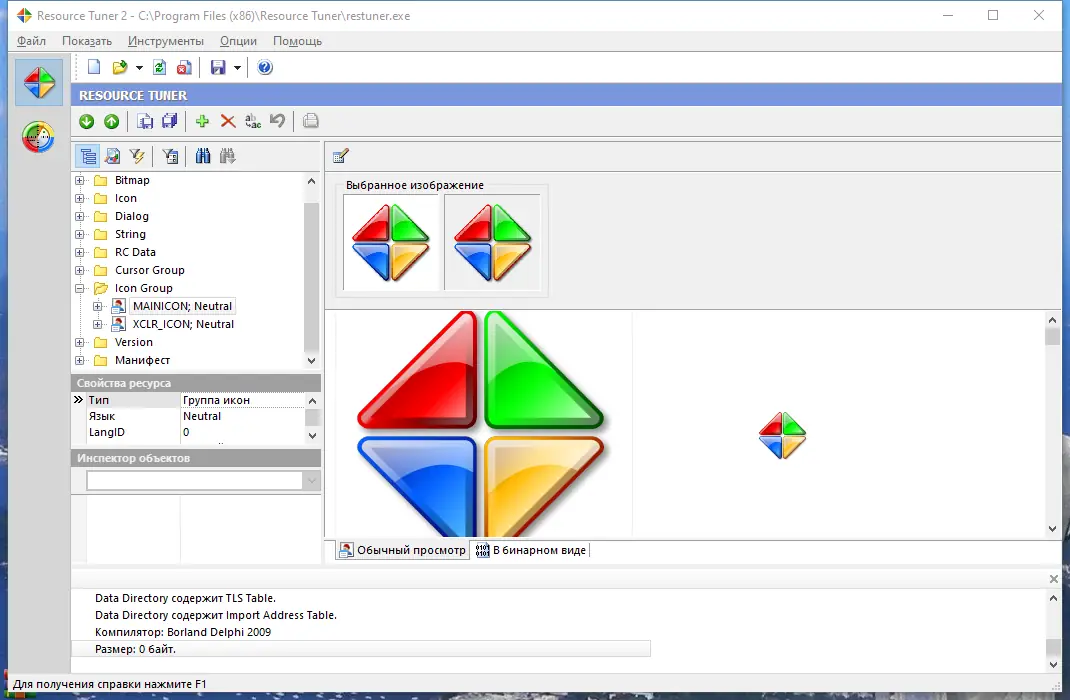Expand the RC Data folder
The height and width of the screenshot is (700, 1070).
click(80, 252)
